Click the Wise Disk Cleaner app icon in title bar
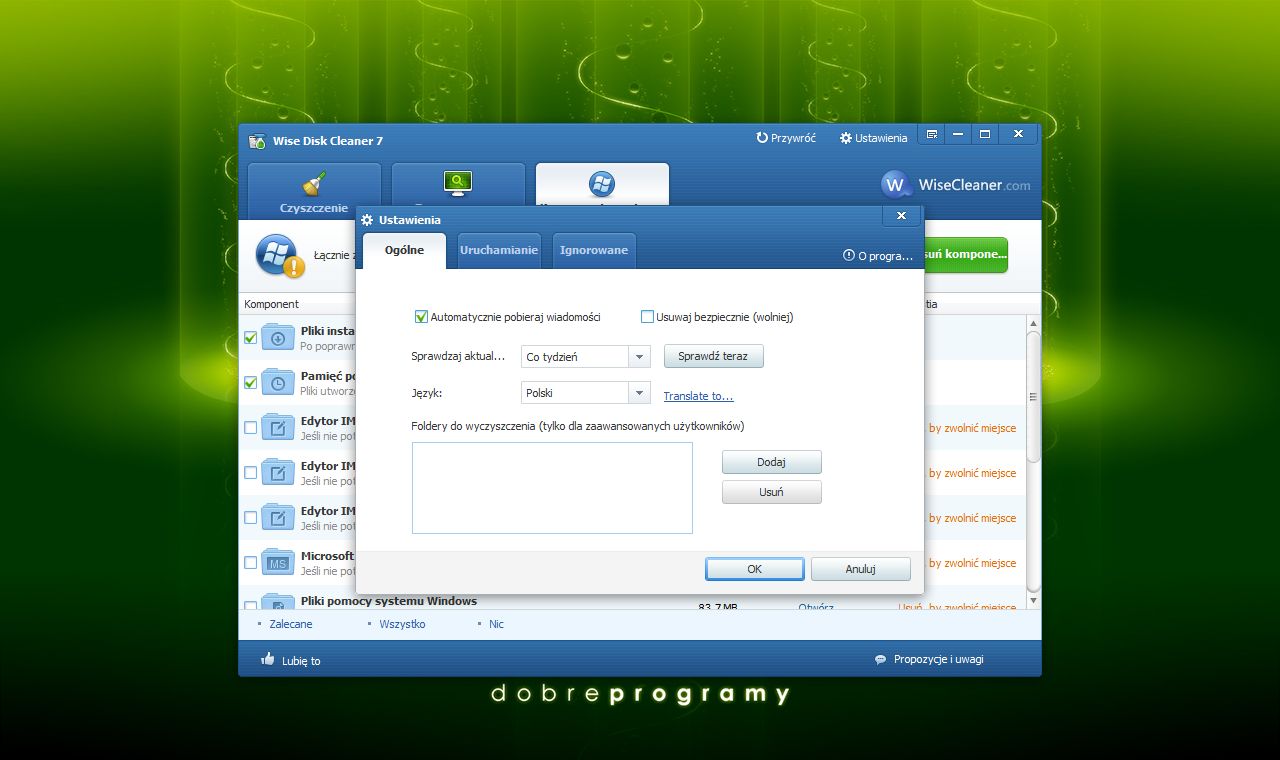The image size is (1280, 760). click(x=257, y=141)
